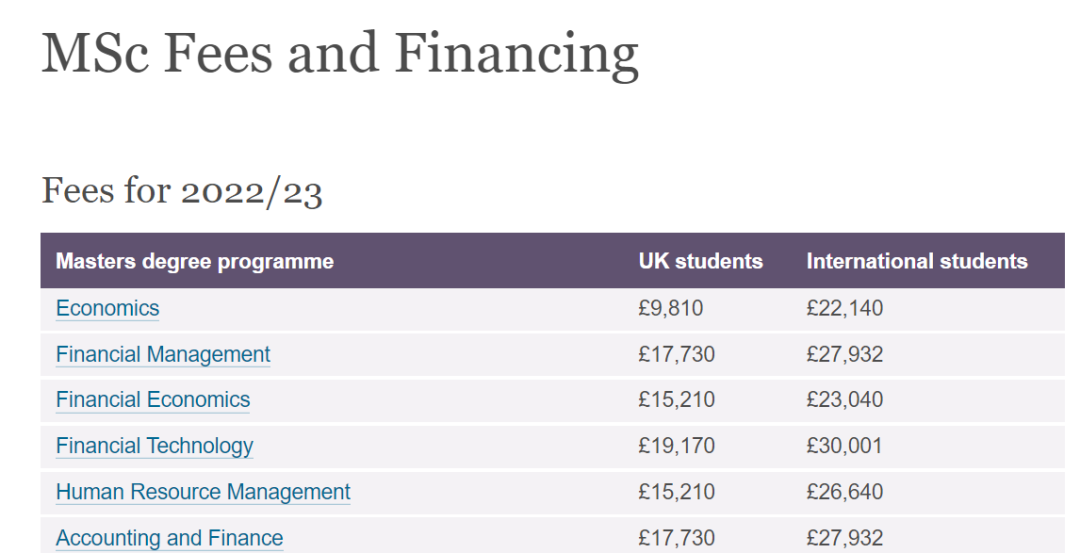The width and height of the screenshot is (1080, 553).
Task: Select the £22,140 international fee for Economics
Action: pyautogui.click(x=844, y=308)
